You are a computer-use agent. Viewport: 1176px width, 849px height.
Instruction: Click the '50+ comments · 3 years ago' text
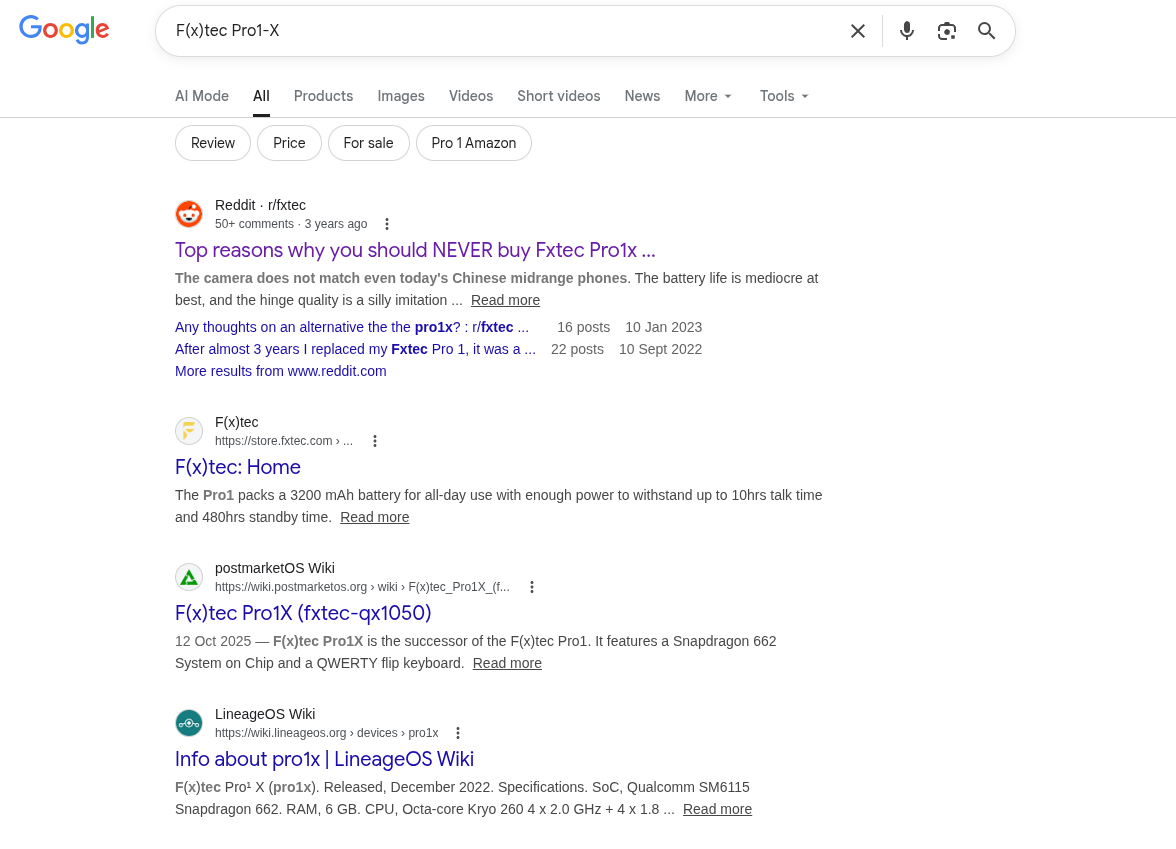(291, 224)
